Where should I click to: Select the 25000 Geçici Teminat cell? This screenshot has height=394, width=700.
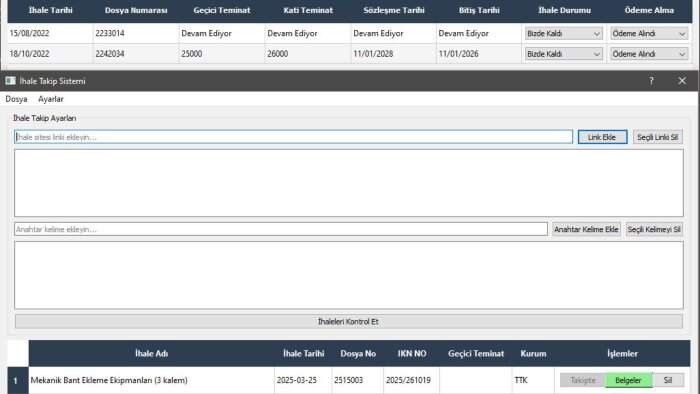point(222,54)
